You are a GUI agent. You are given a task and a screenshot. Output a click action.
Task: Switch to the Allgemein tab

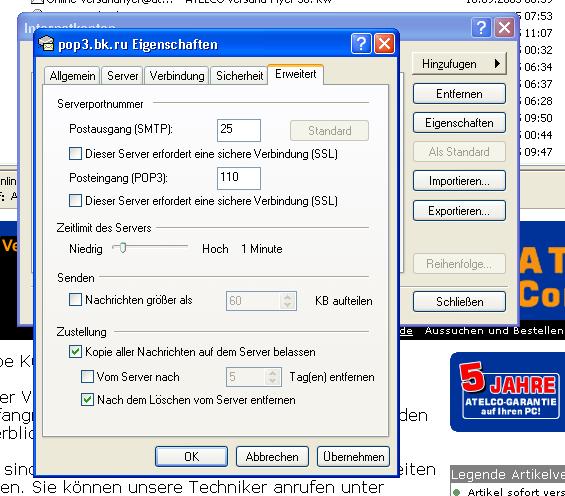(72, 76)
